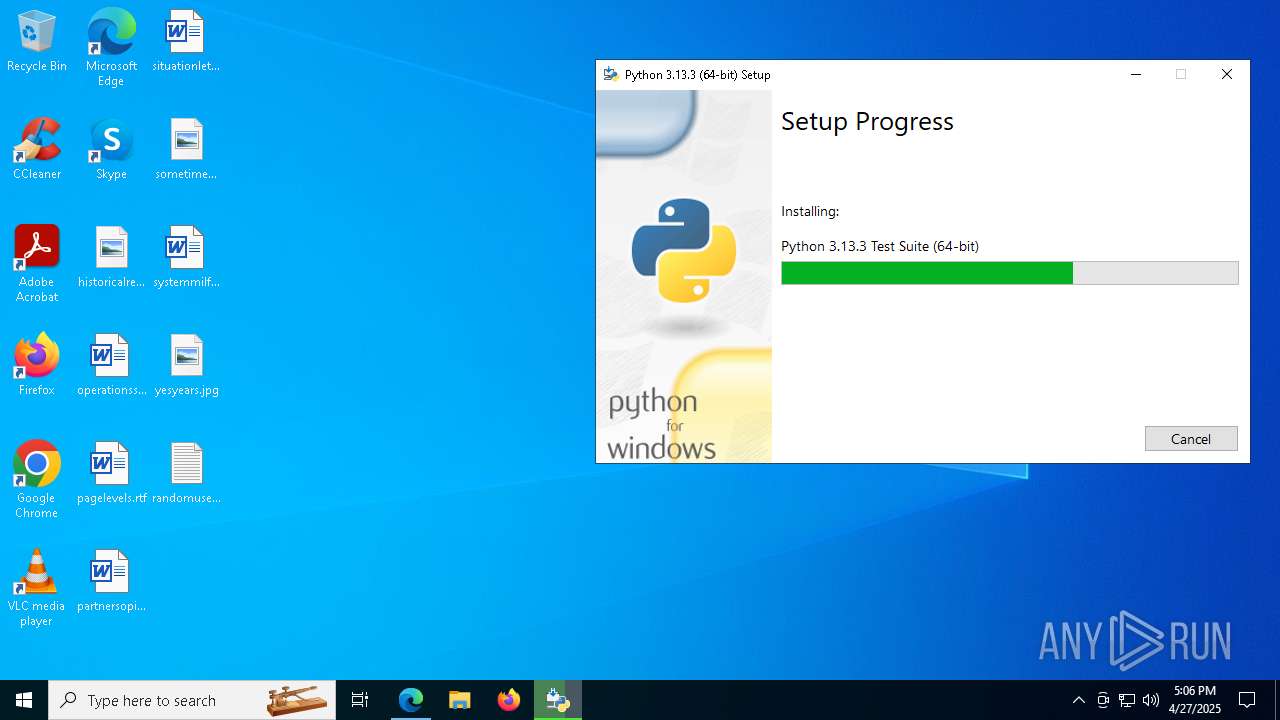Select the sometime... image file icon
The image size is (1280, 720).
[x=186, y=150]
